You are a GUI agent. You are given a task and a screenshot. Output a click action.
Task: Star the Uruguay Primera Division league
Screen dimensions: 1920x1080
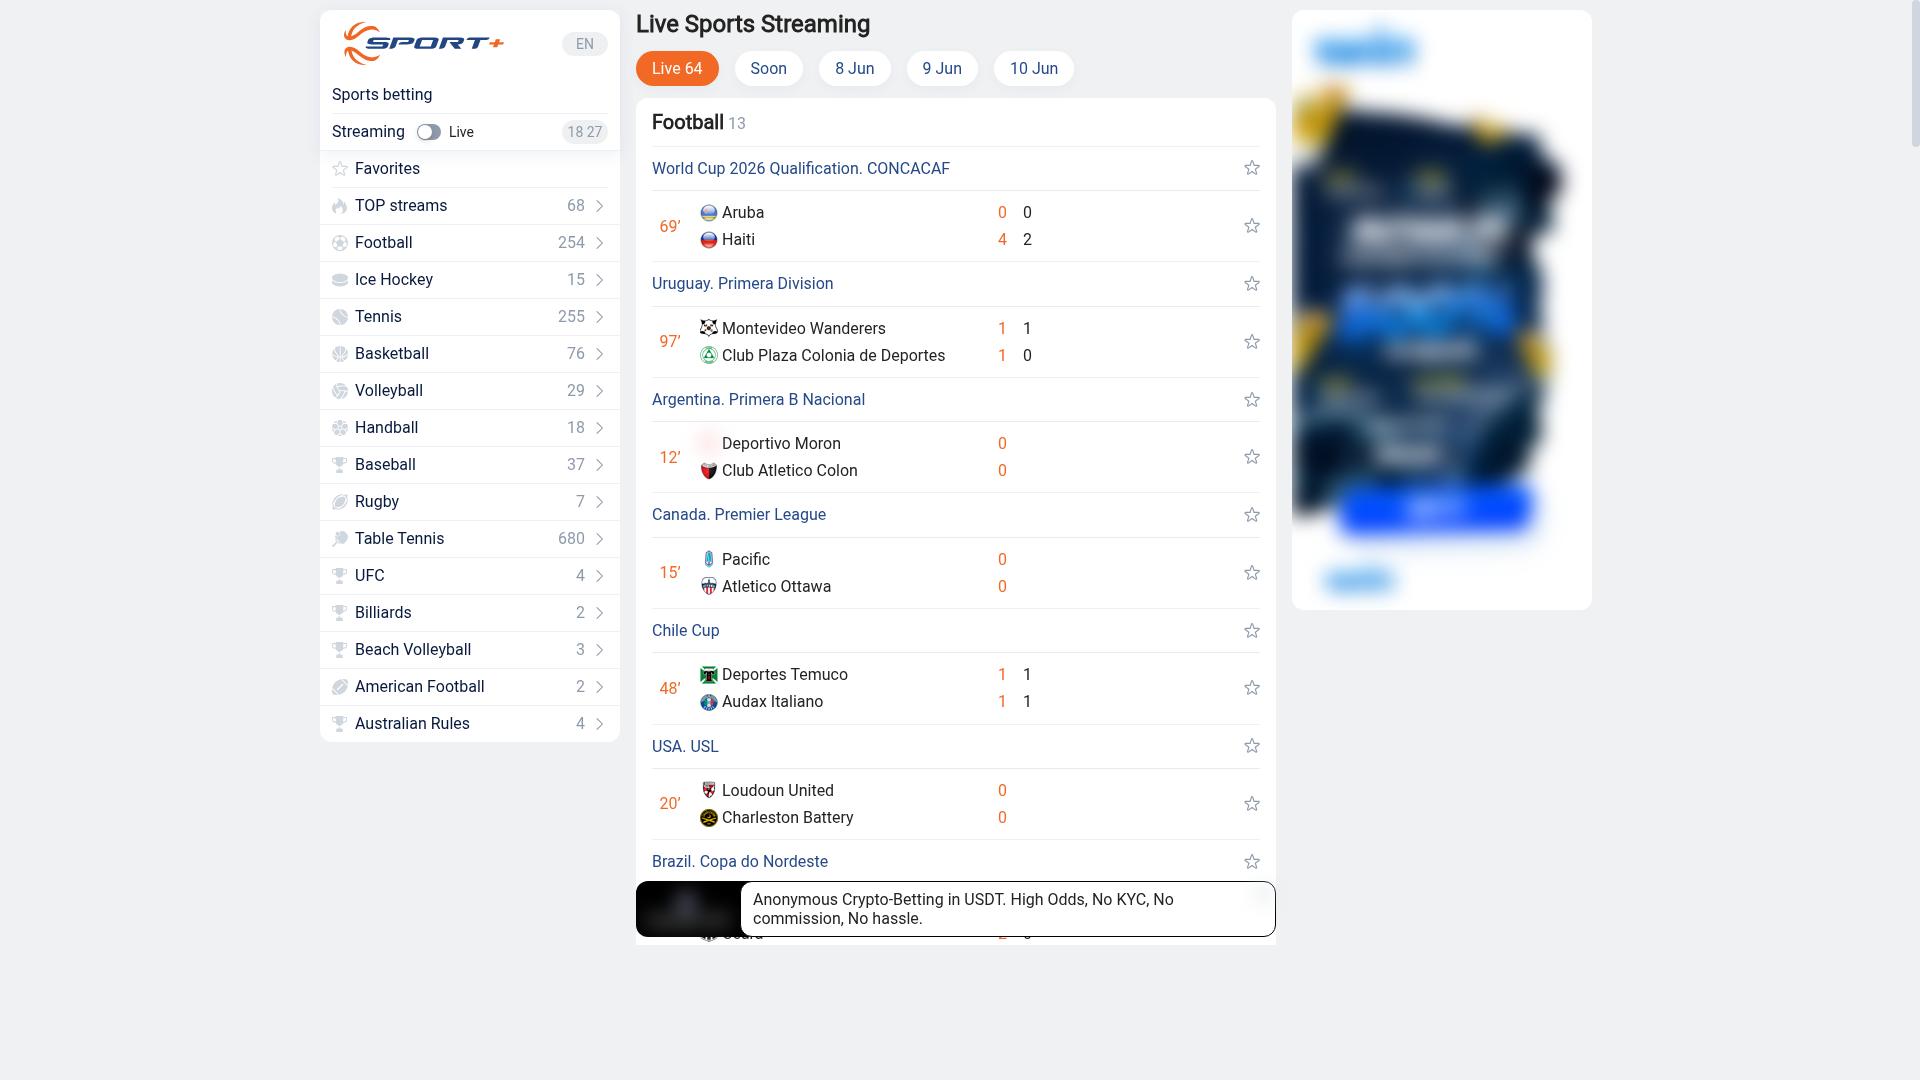pos(1251,284)
